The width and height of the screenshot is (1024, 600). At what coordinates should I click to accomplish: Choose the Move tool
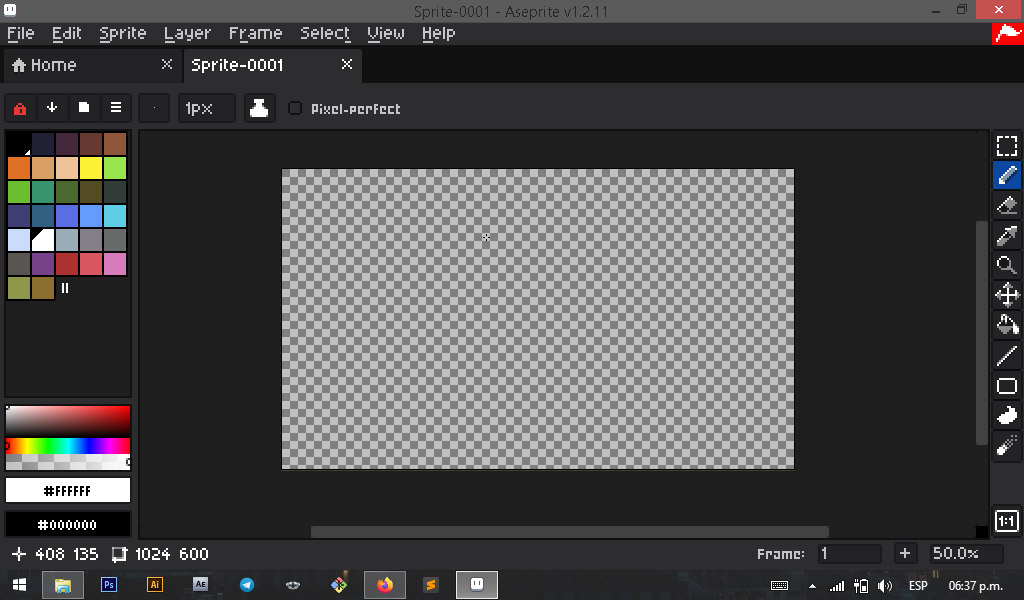1007,295
